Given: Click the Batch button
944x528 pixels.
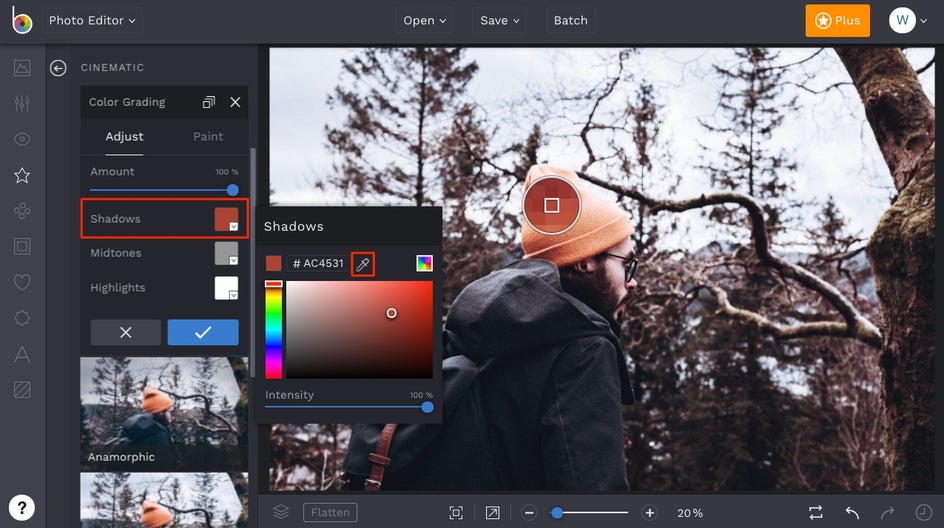Looking at the screenshot, I should [570, 20].
